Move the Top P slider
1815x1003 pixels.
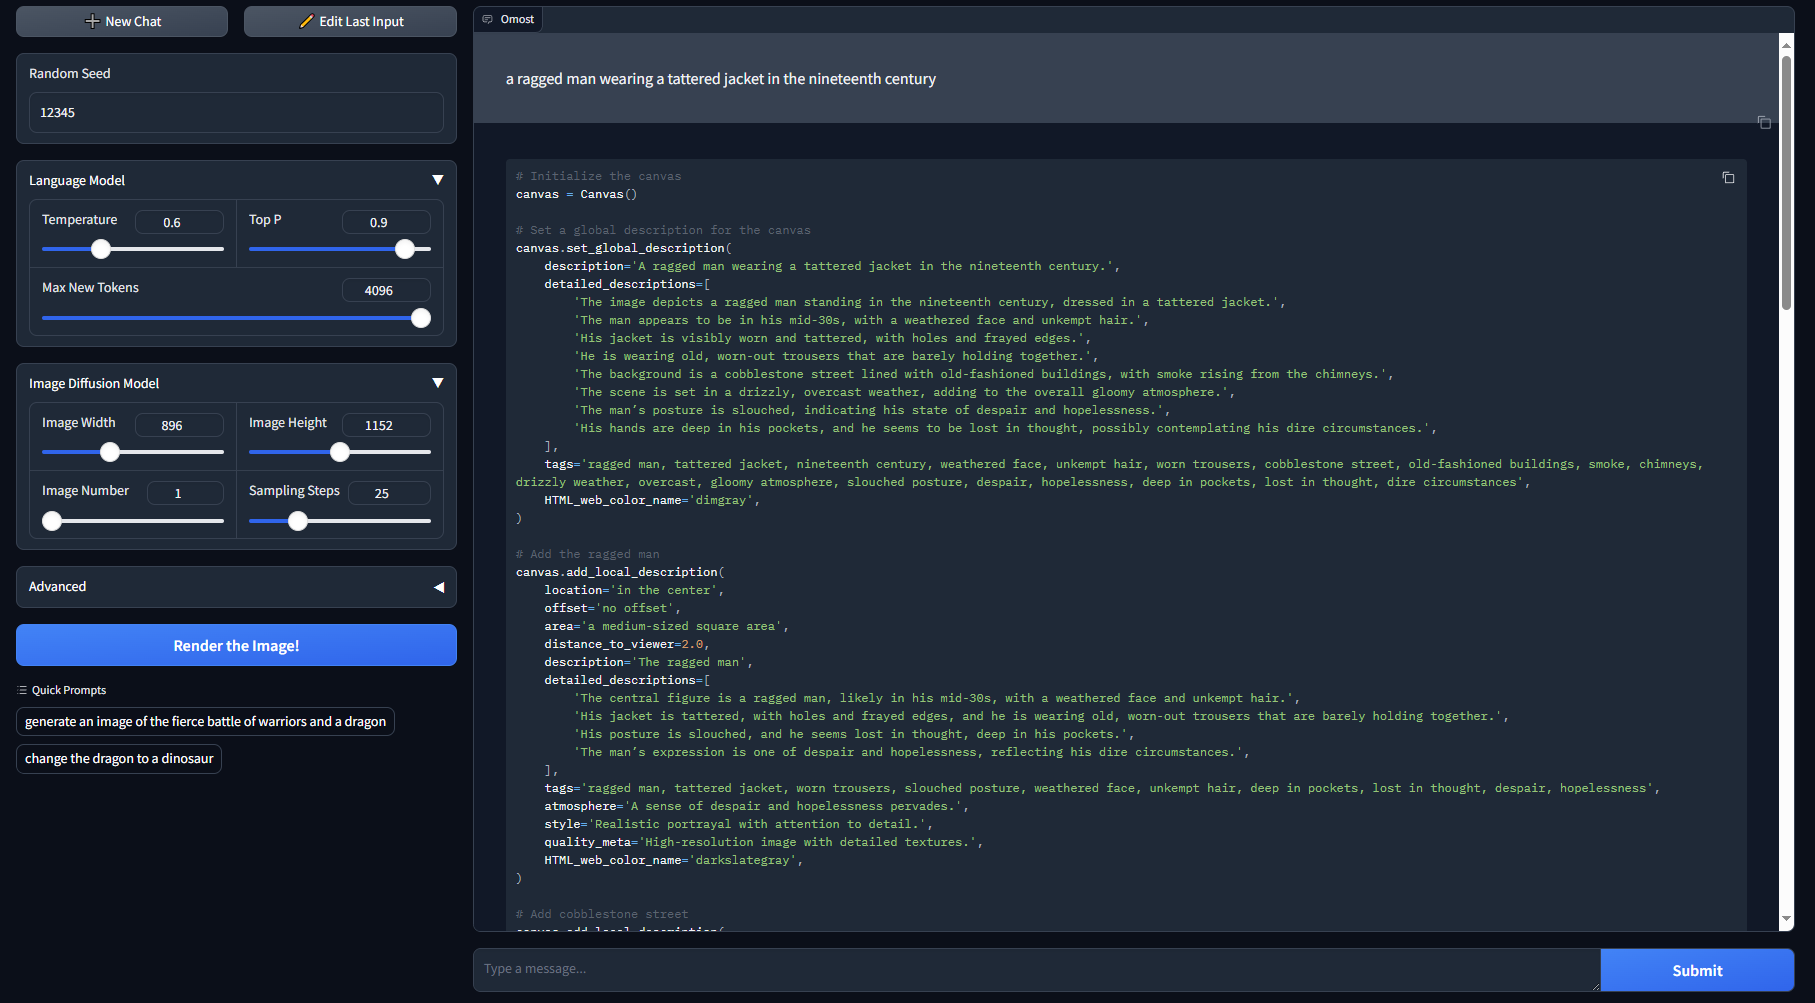click(x=406, y=249)
